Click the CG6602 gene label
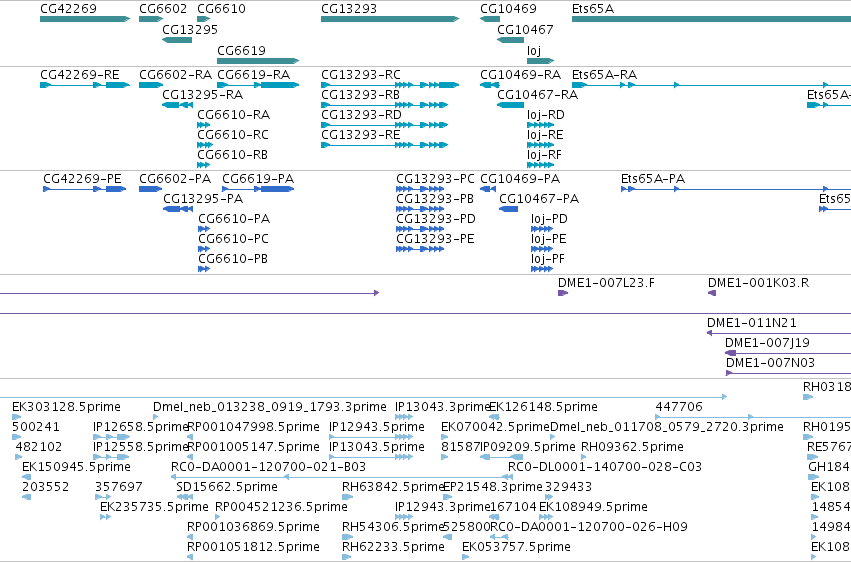This screenshot has height=562, width=851. (163, 9)
